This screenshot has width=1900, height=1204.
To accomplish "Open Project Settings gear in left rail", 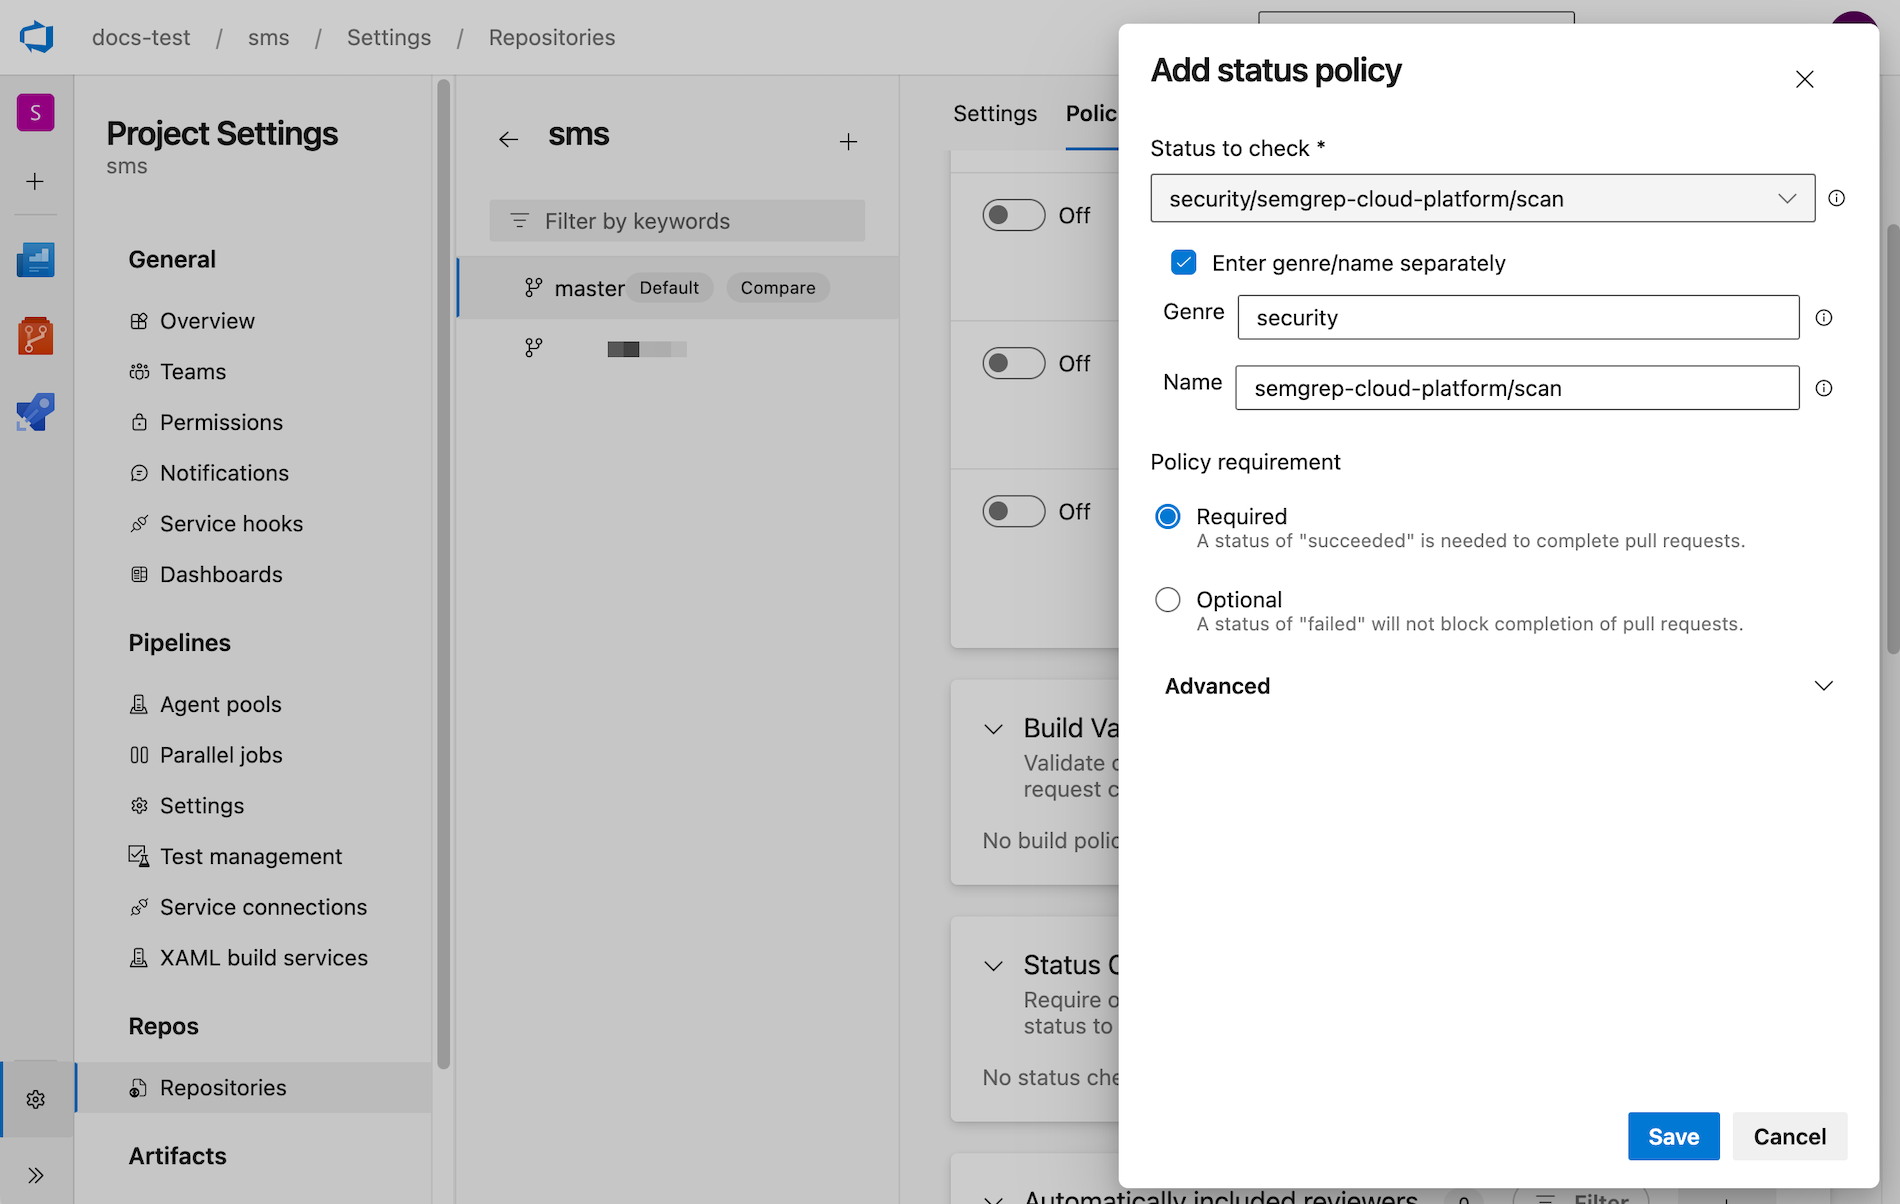I will (36, 1097).
